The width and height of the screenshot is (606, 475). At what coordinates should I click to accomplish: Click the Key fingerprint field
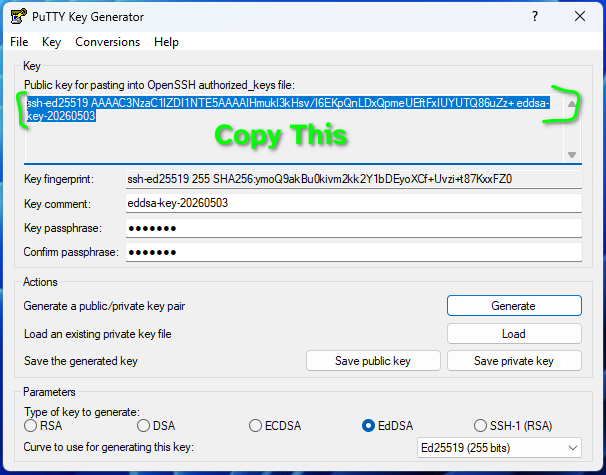click(x=354, y=179)
